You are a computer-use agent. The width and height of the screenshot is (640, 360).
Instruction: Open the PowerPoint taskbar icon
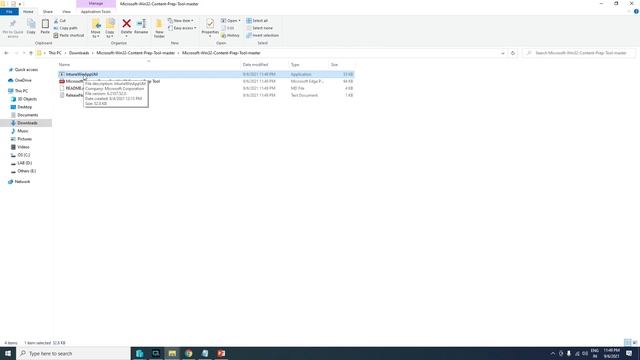coord(221,353)
